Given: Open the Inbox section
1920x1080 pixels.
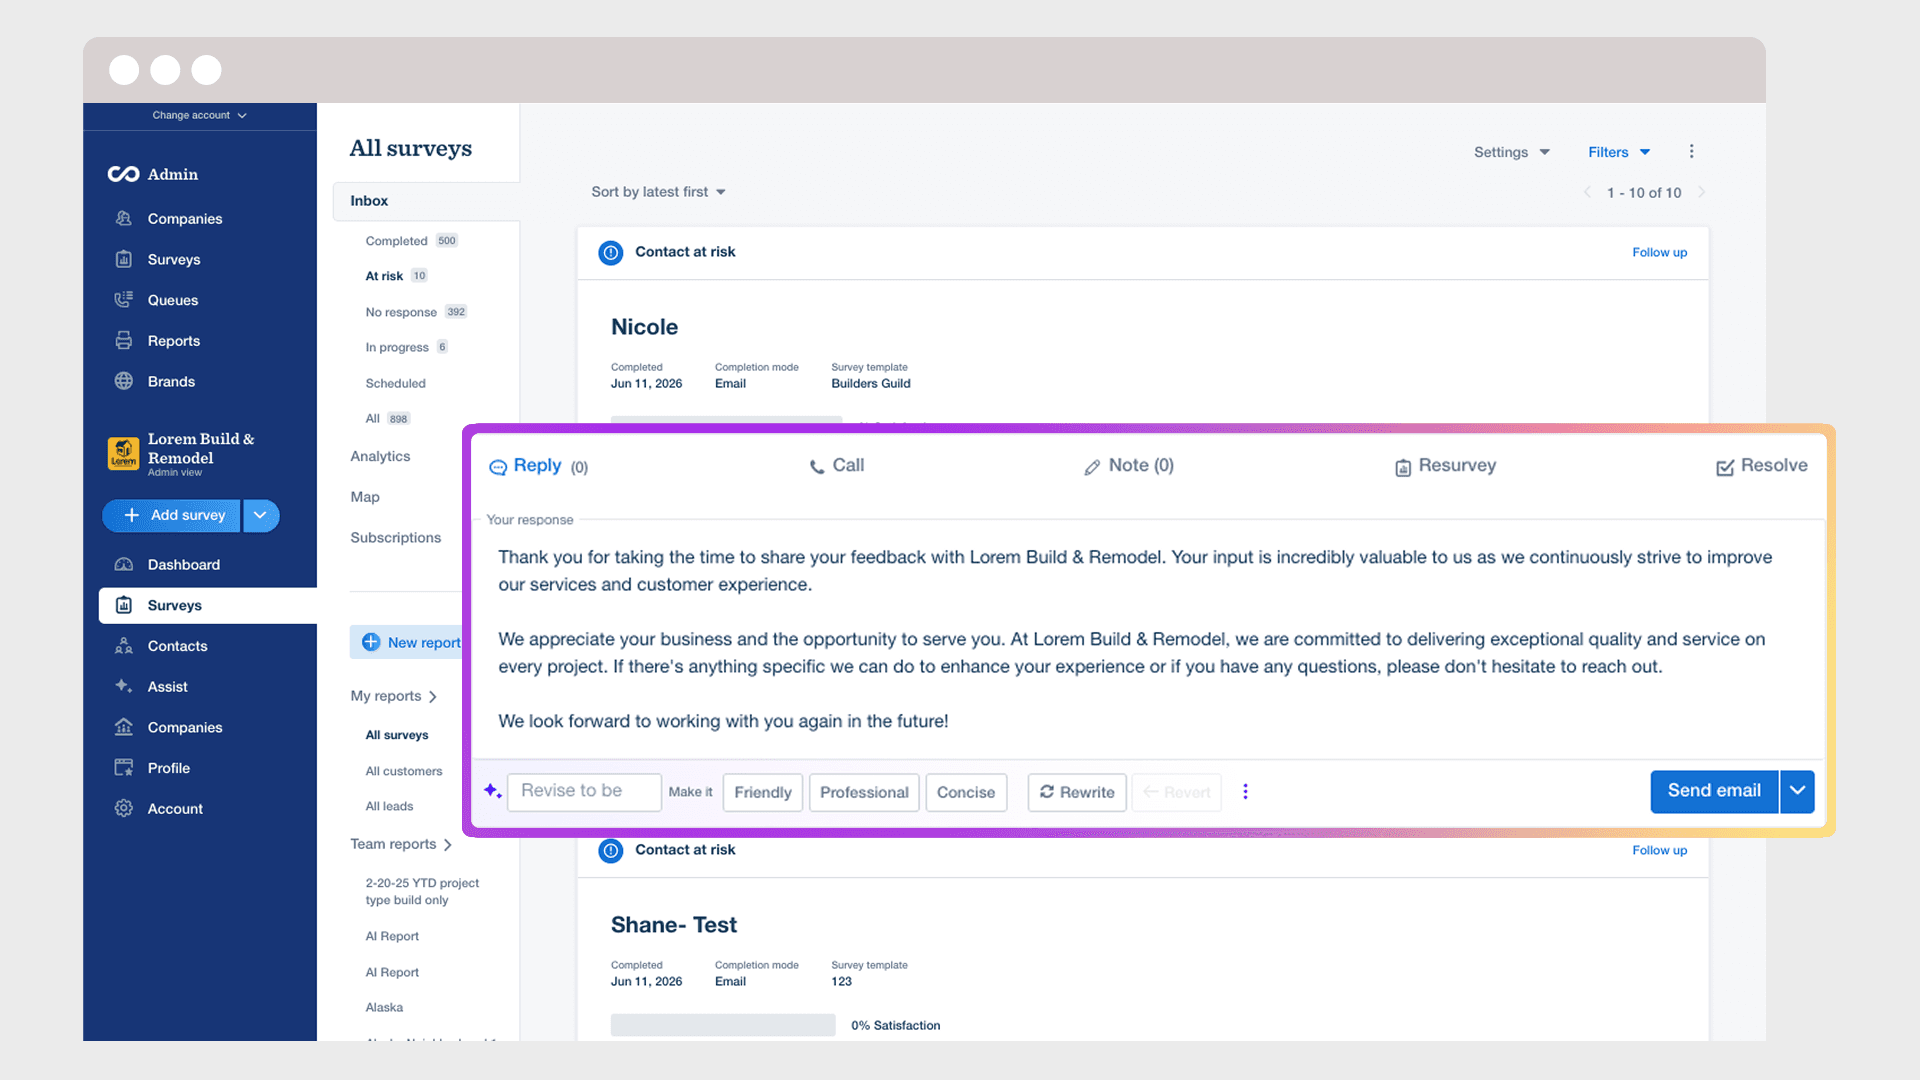Looking at the screenshot, I should coord(426,201).
